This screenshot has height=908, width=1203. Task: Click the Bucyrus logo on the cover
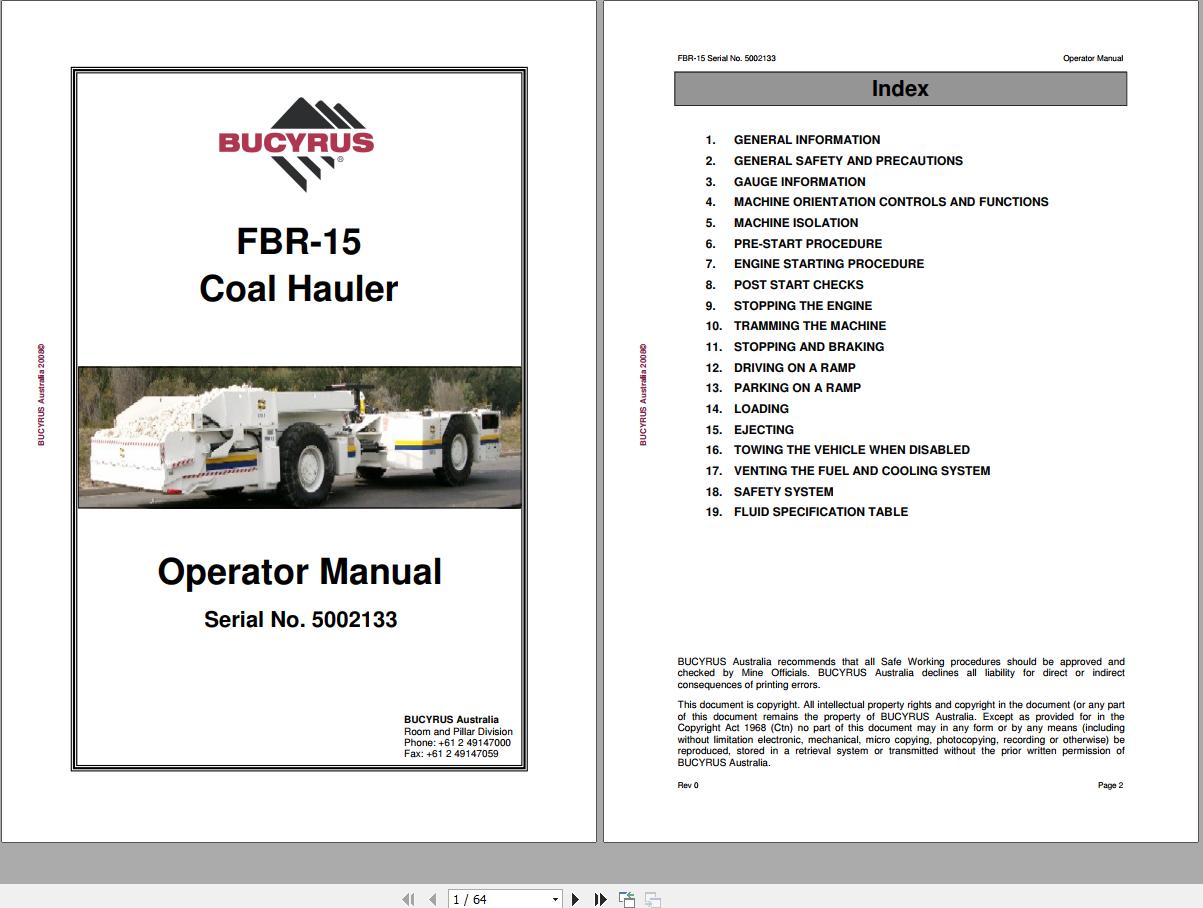click(297, 144)
